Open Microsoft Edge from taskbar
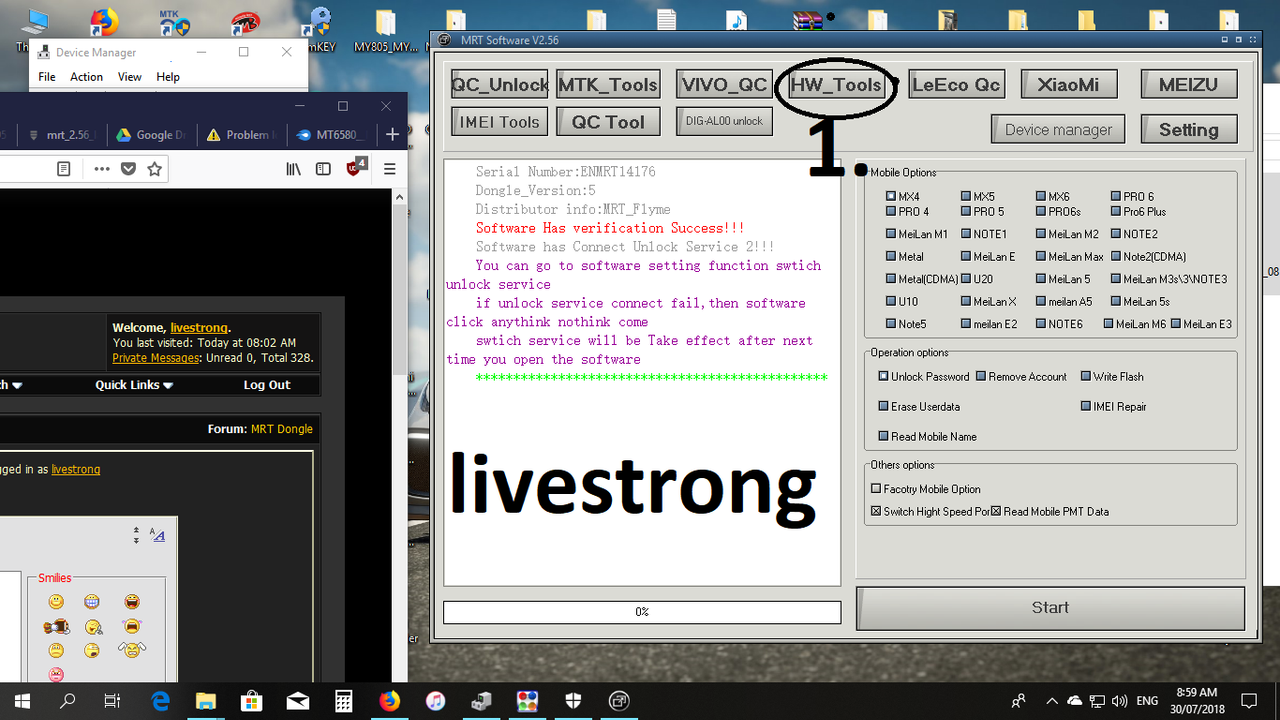Screen dimensions: 1280x720 (160, 700)
